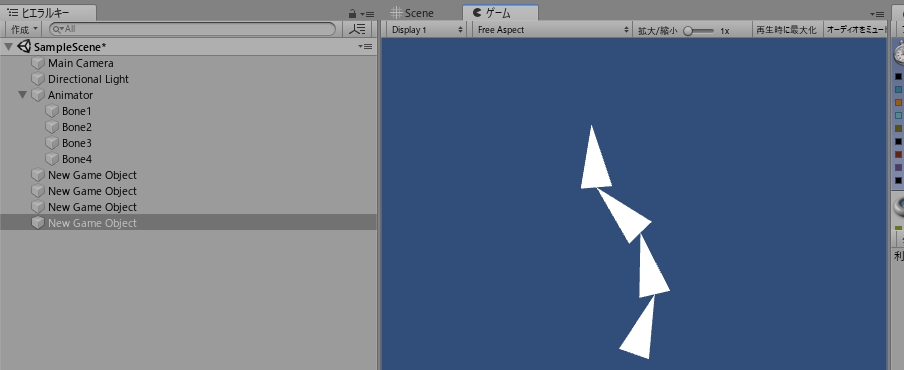
Task: Toggle オーディオをミュート mute audio
Action: coord(856,30)
